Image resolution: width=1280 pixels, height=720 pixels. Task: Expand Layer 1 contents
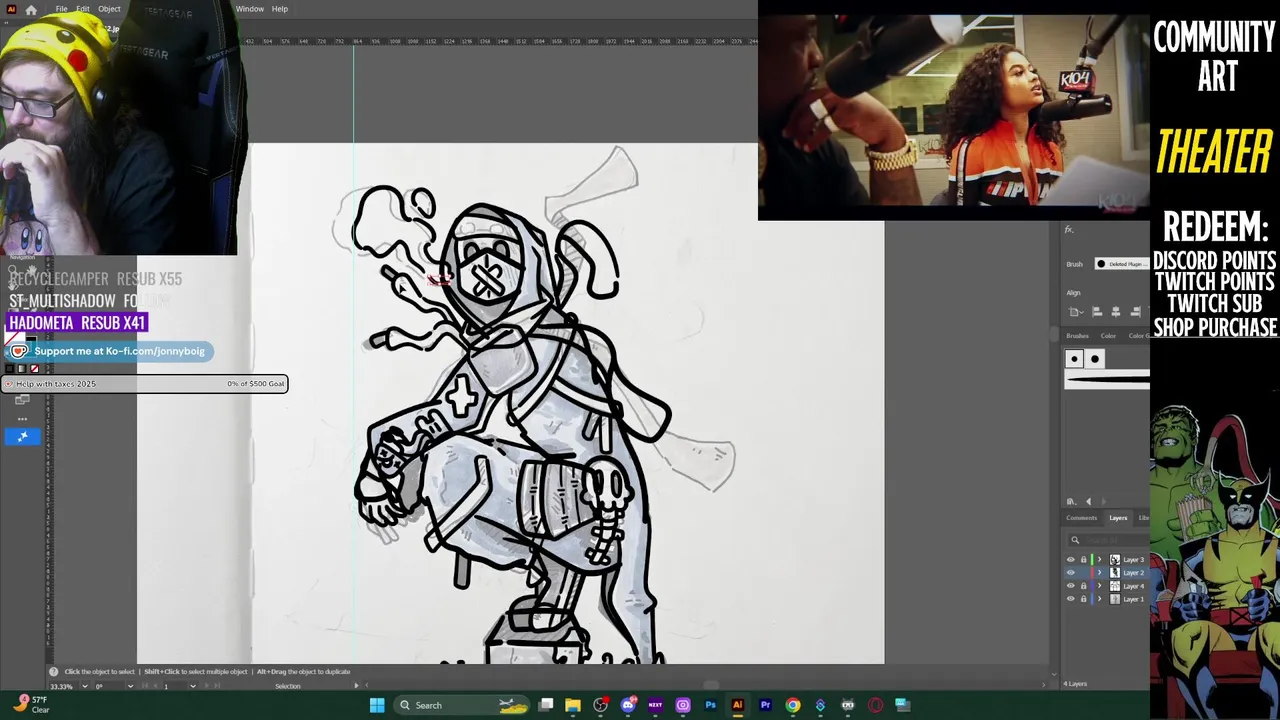point(1100,599)
